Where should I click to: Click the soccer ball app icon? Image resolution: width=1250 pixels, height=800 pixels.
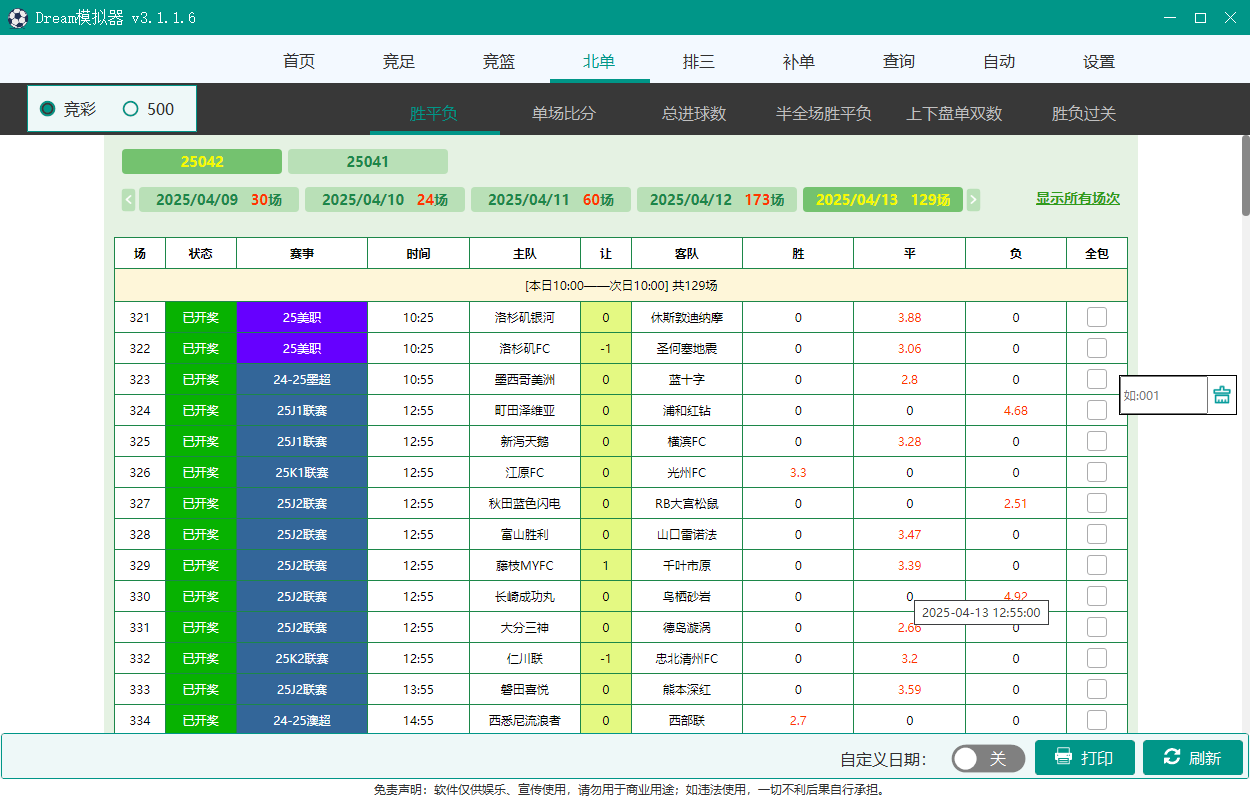pyautogui.click(x=17, y=18)
